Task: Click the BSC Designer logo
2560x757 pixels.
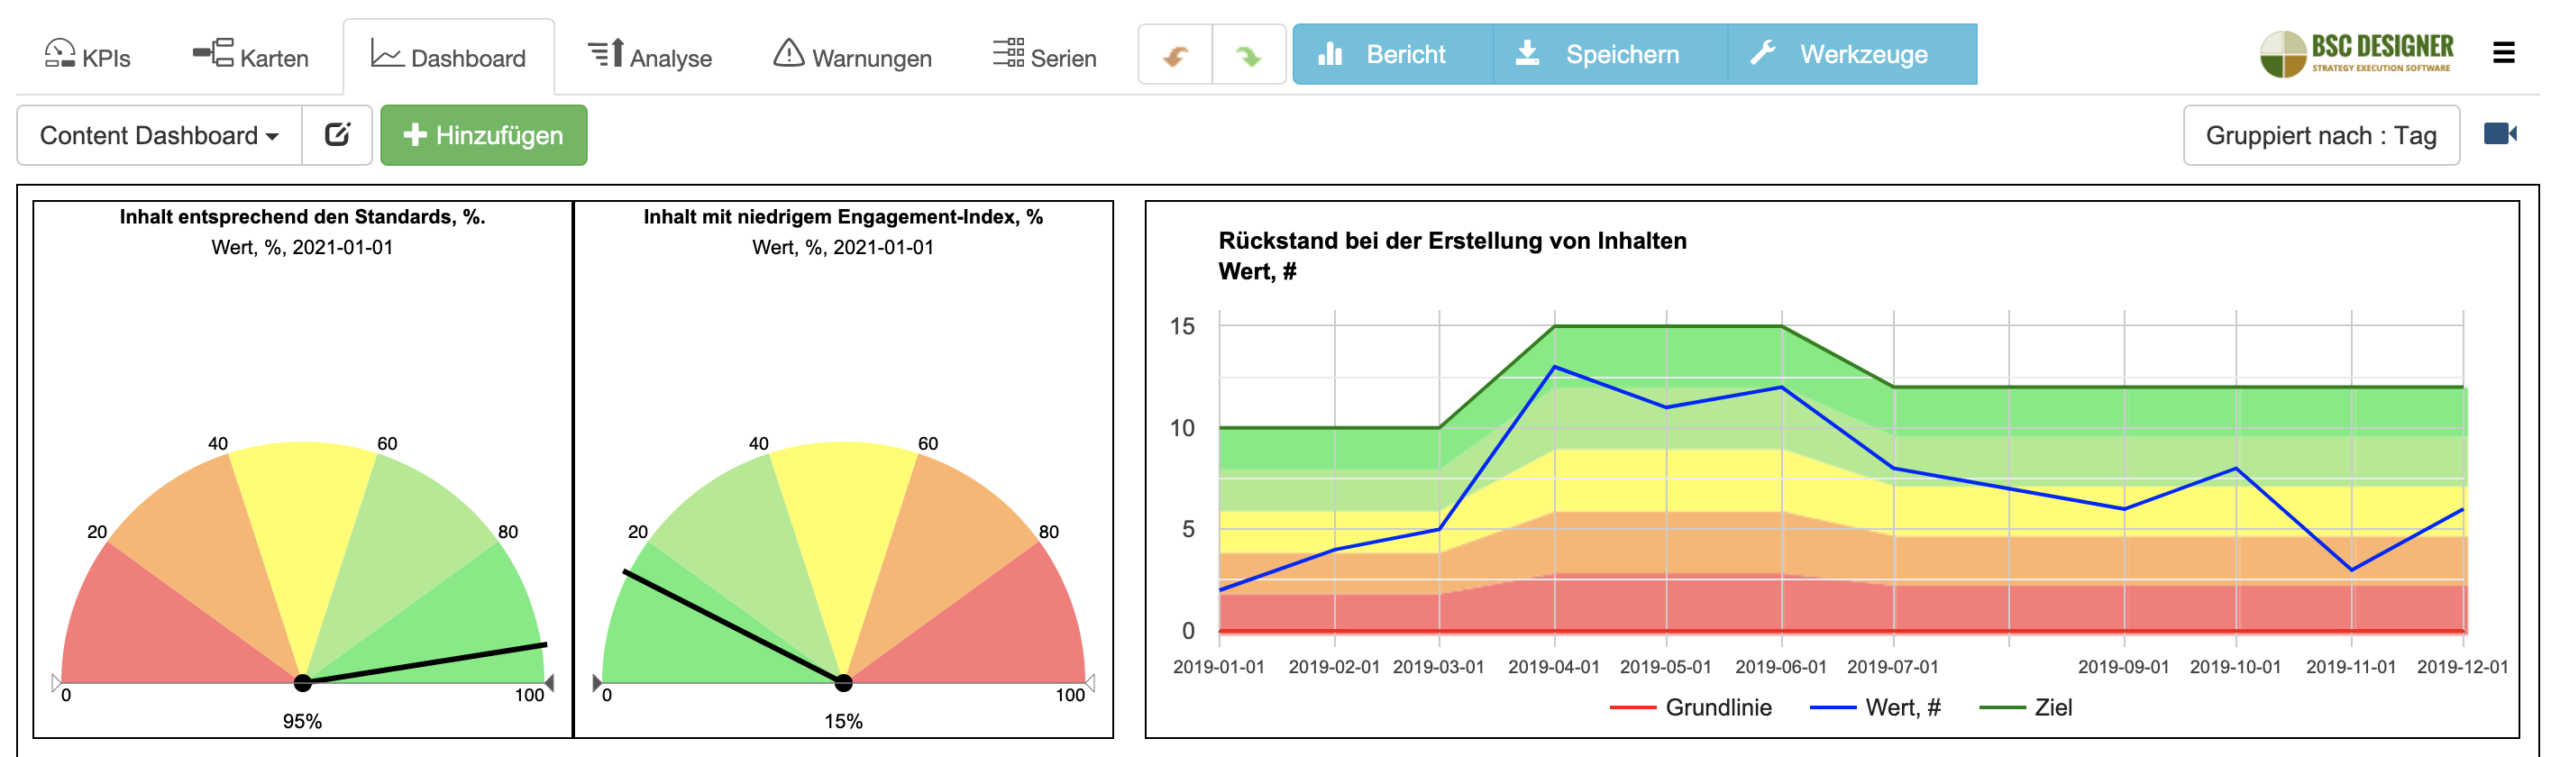Action: [x=2356, y=53]
